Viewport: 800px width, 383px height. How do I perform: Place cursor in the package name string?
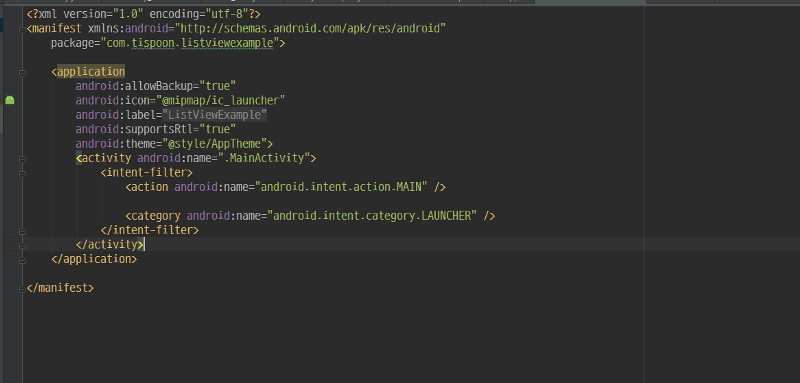[x=190, y=43]
